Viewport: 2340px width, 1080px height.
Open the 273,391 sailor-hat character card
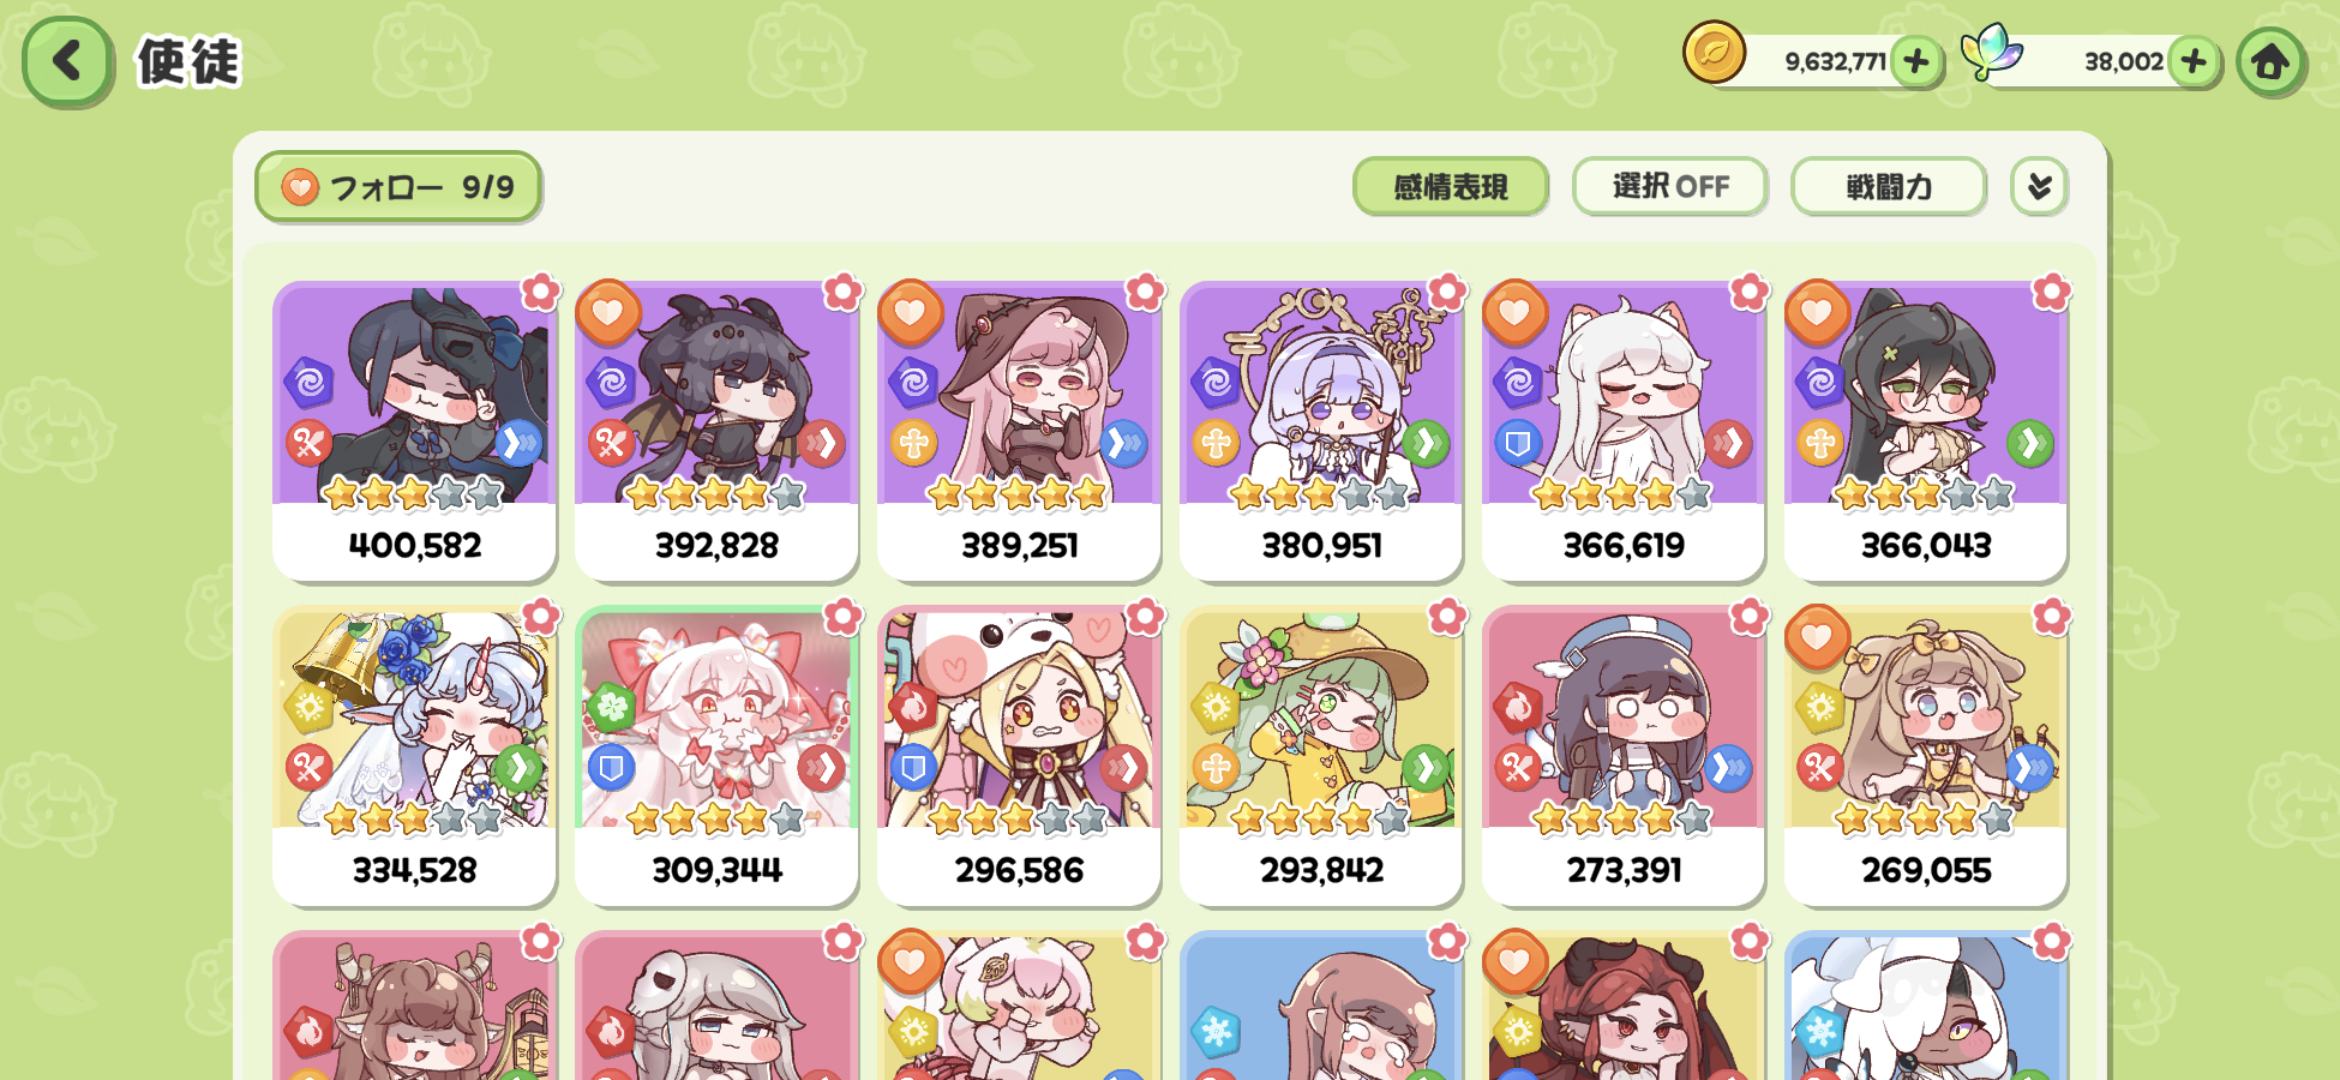click(1623, 757)
